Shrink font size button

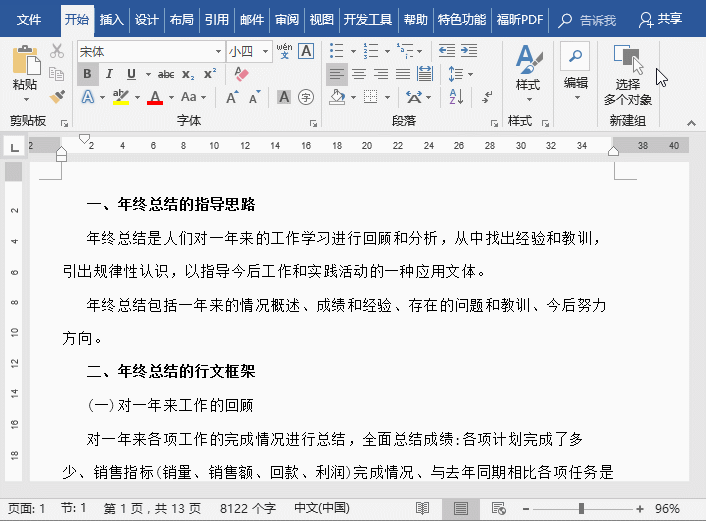click(254, 97)
